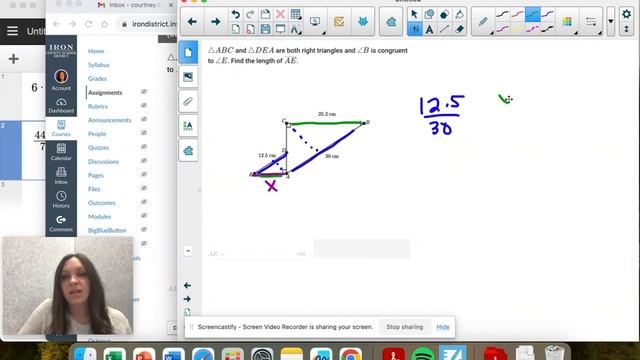Pick the purple pen swatch
The image size is (640, 360).
548,14
